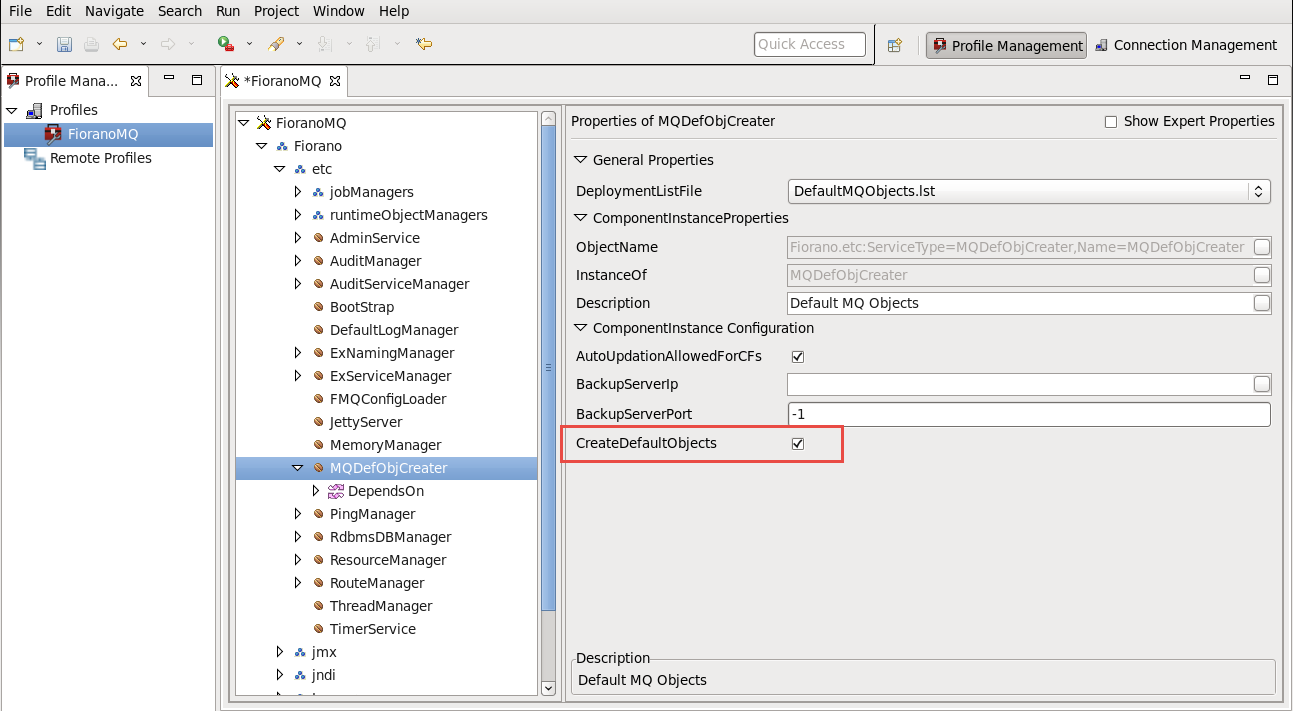Click the ThreadManager component icon
This screenshot has height=711, width=1293.
pos(318,606)
